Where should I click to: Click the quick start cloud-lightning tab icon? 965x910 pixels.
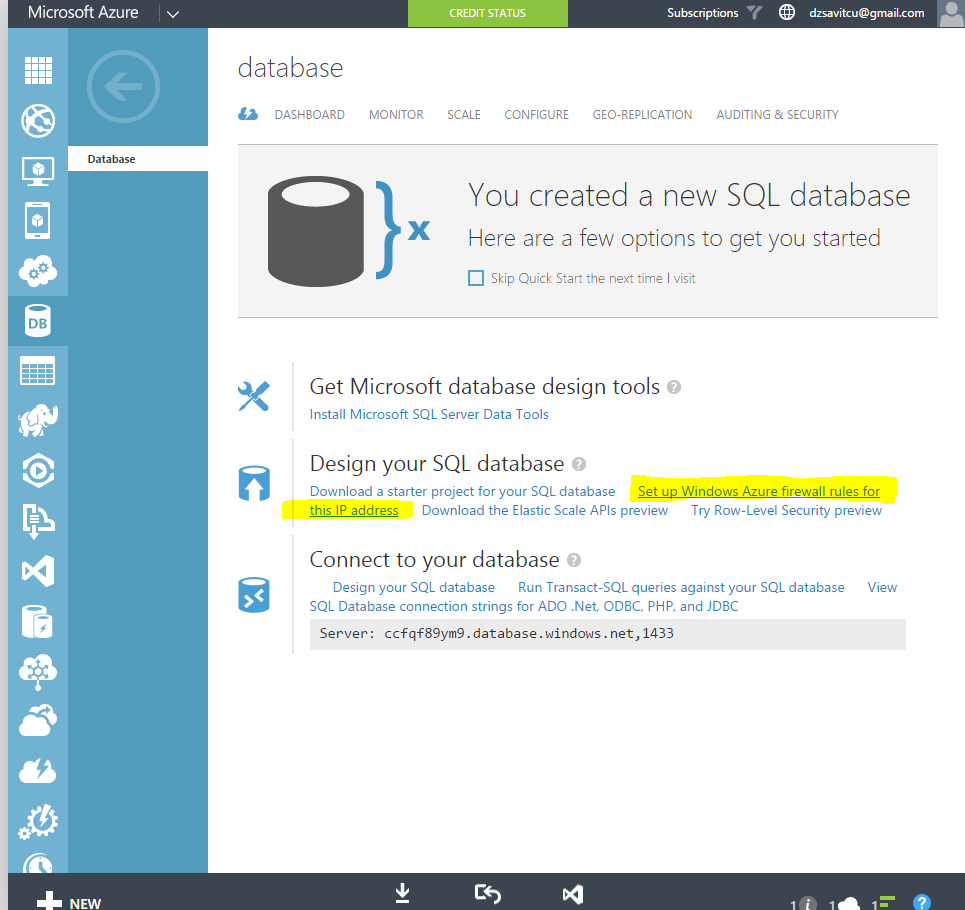coord(248,114)
